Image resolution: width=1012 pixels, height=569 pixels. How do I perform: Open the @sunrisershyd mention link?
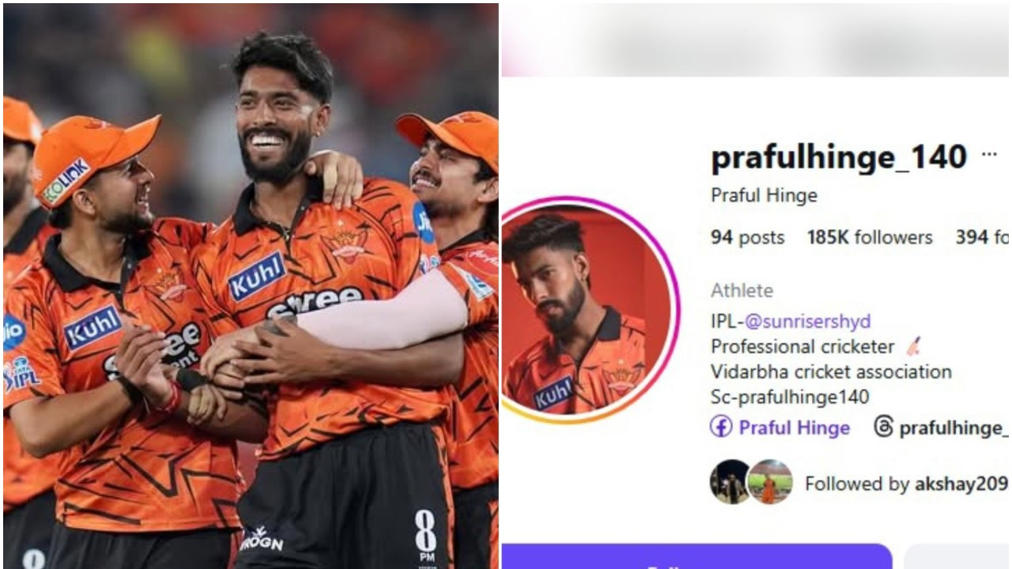[807, 321]
